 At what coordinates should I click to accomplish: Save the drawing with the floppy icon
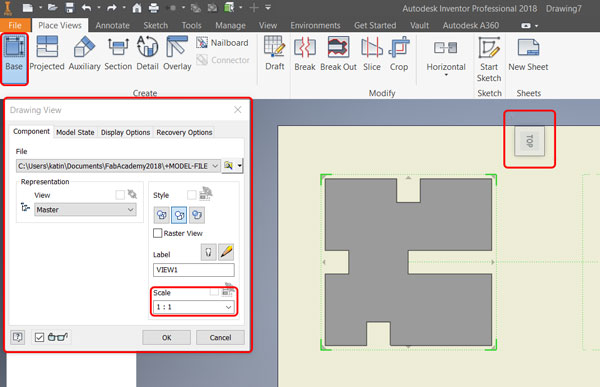pyautogui.click(x=69, y=7)
